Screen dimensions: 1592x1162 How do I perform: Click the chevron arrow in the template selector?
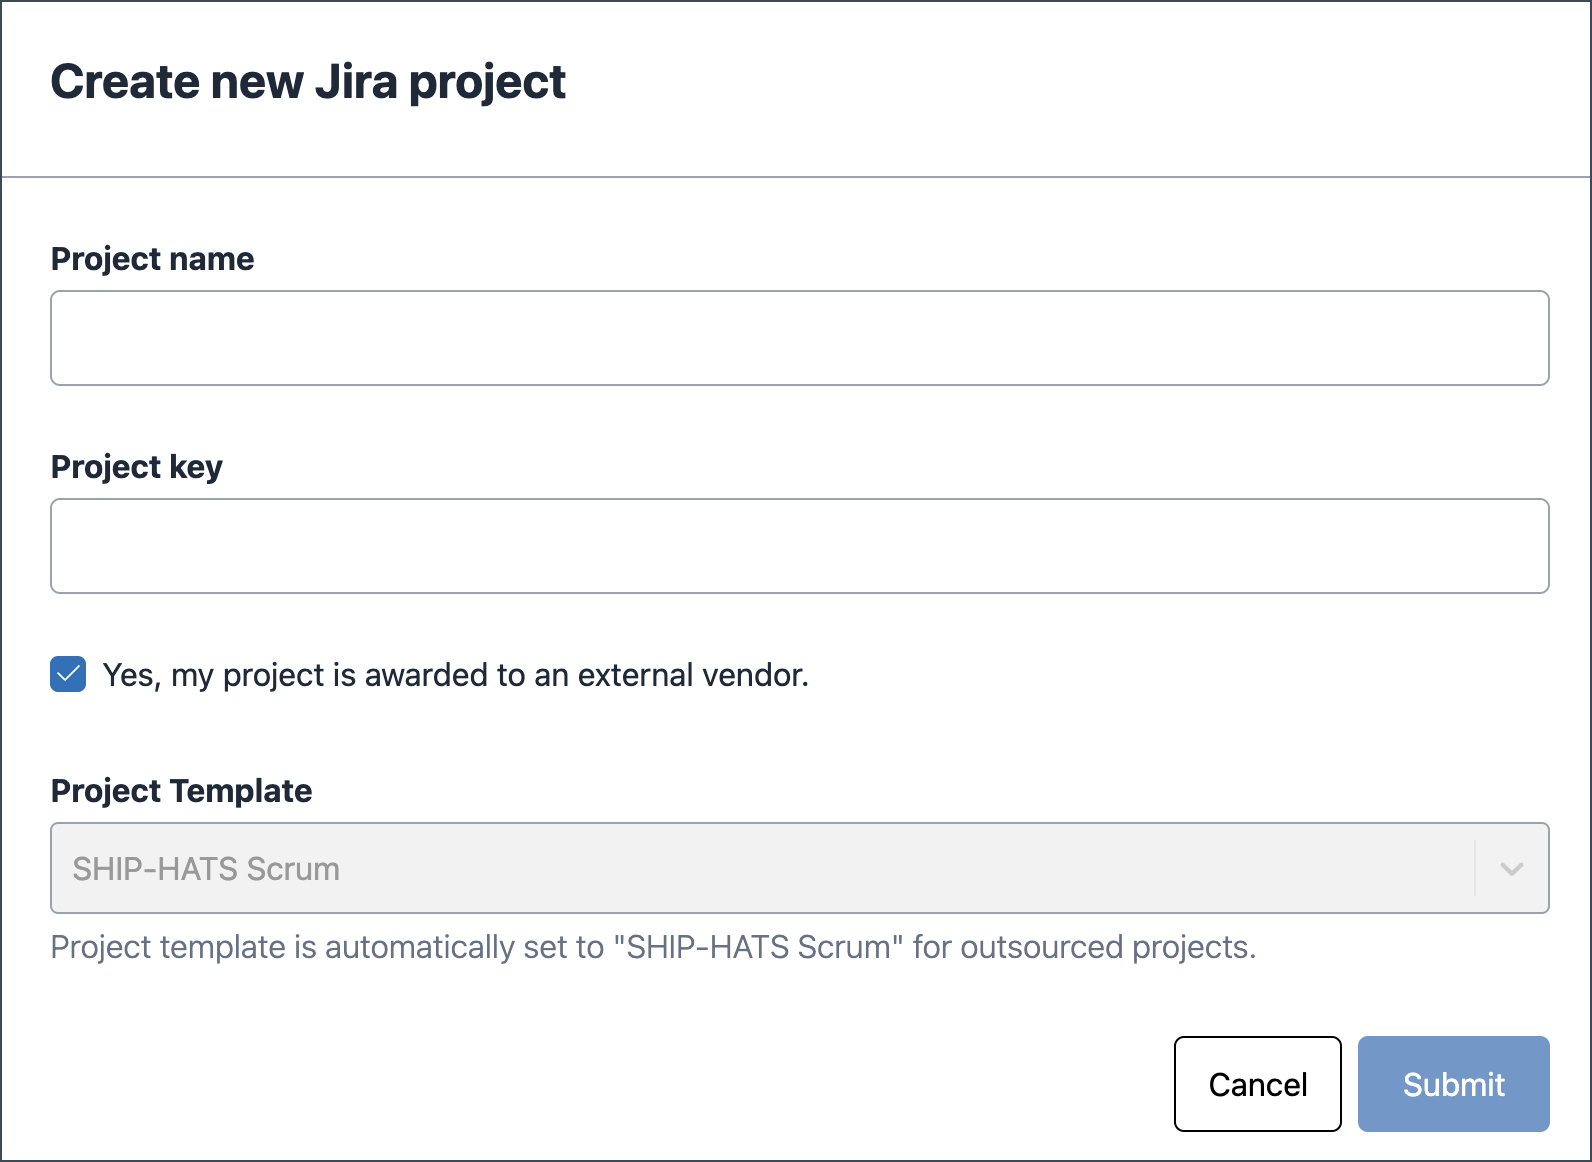[1512, 869]
